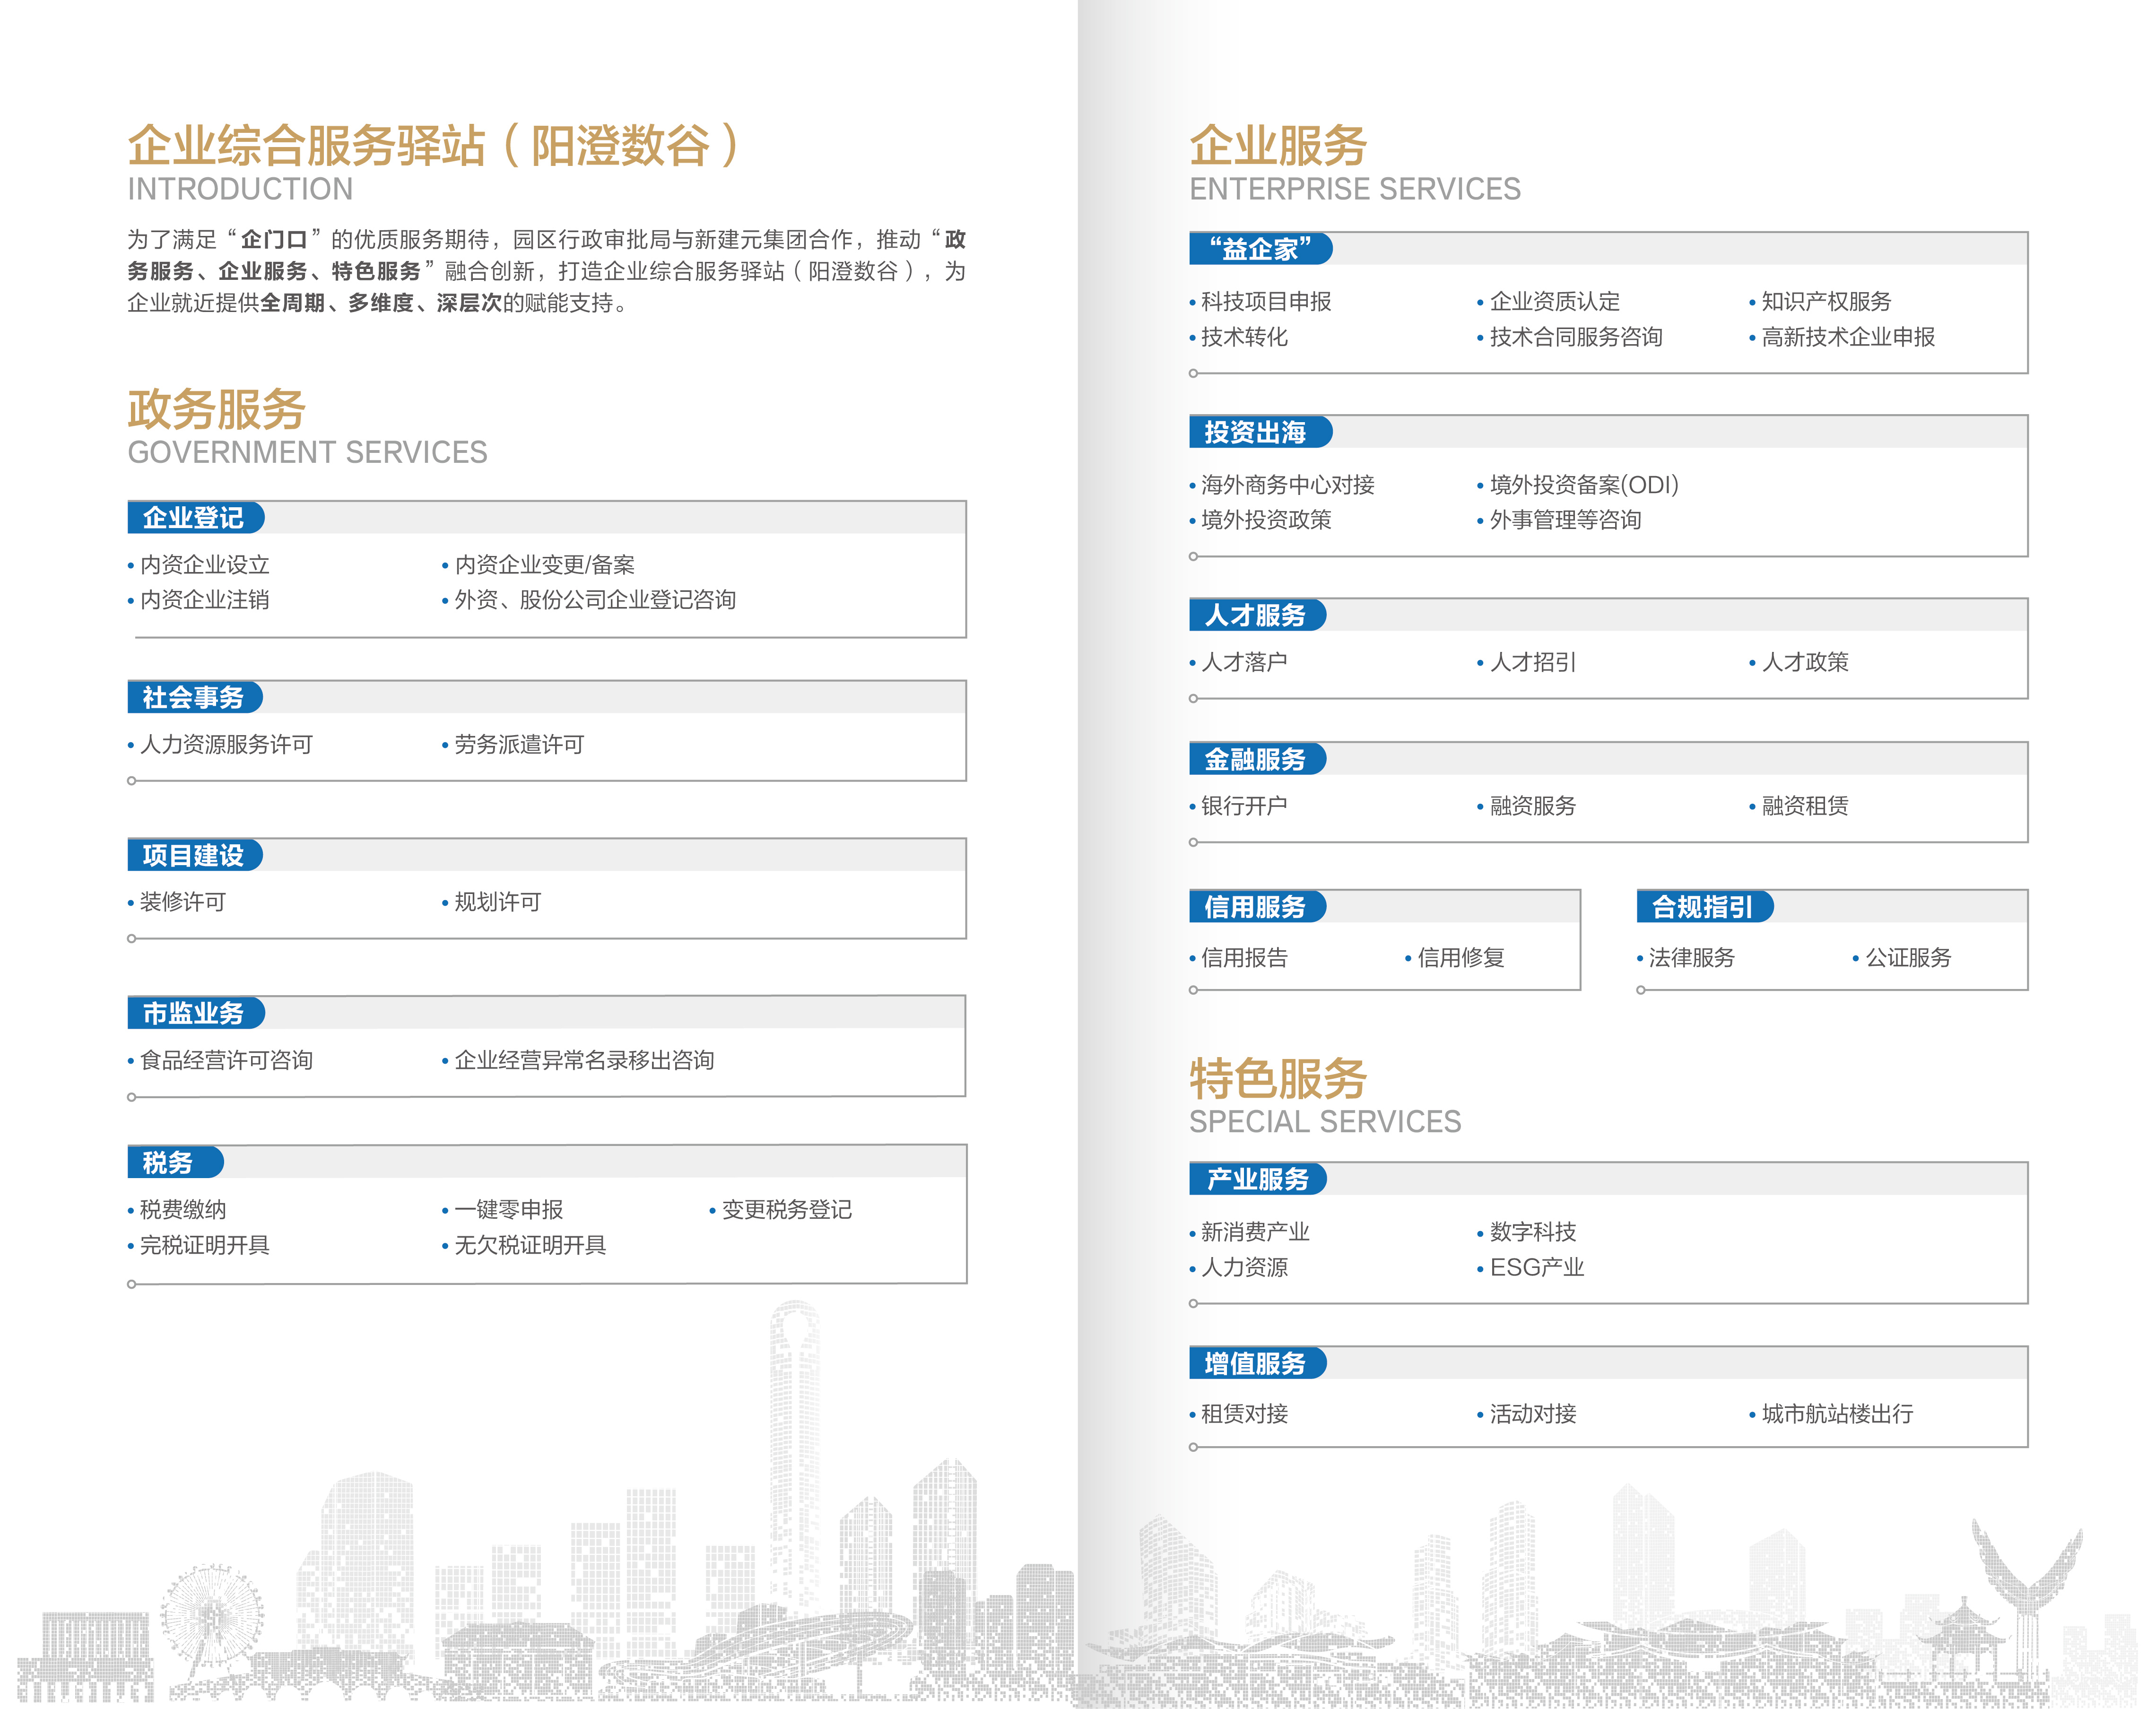Image resolution: width=2156 pixels, height=1709 pixels.
Task: Click the 企业登记 section tab
Action: [x=194, y=517]
